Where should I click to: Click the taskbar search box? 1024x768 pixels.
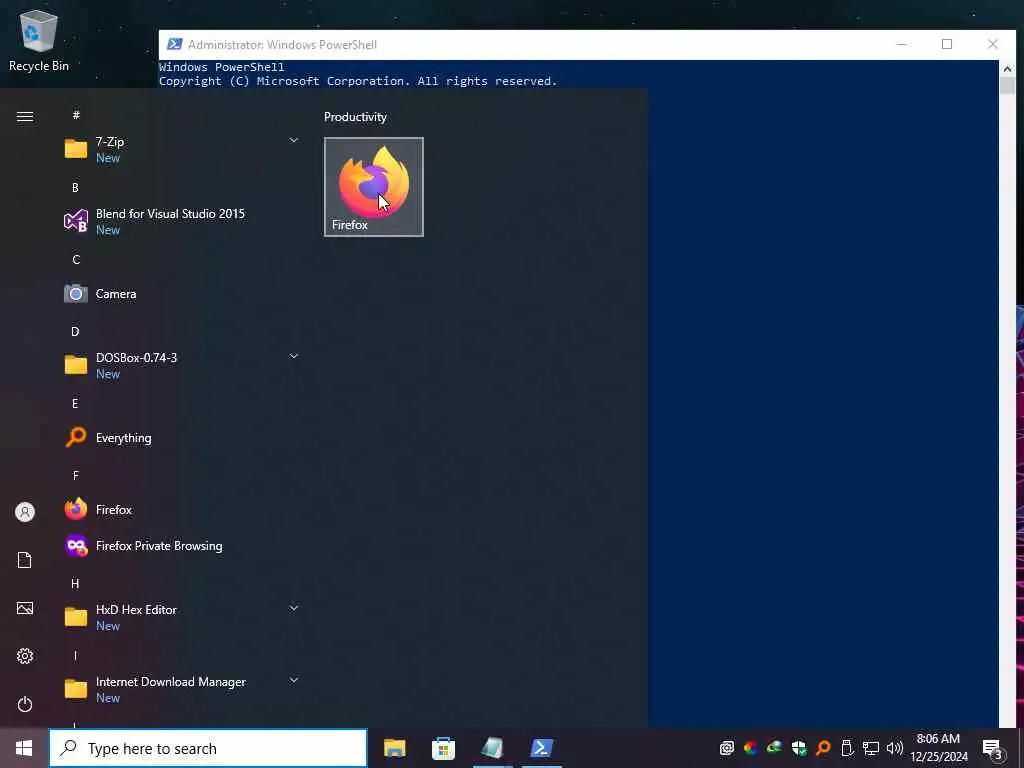pos(208,748)
